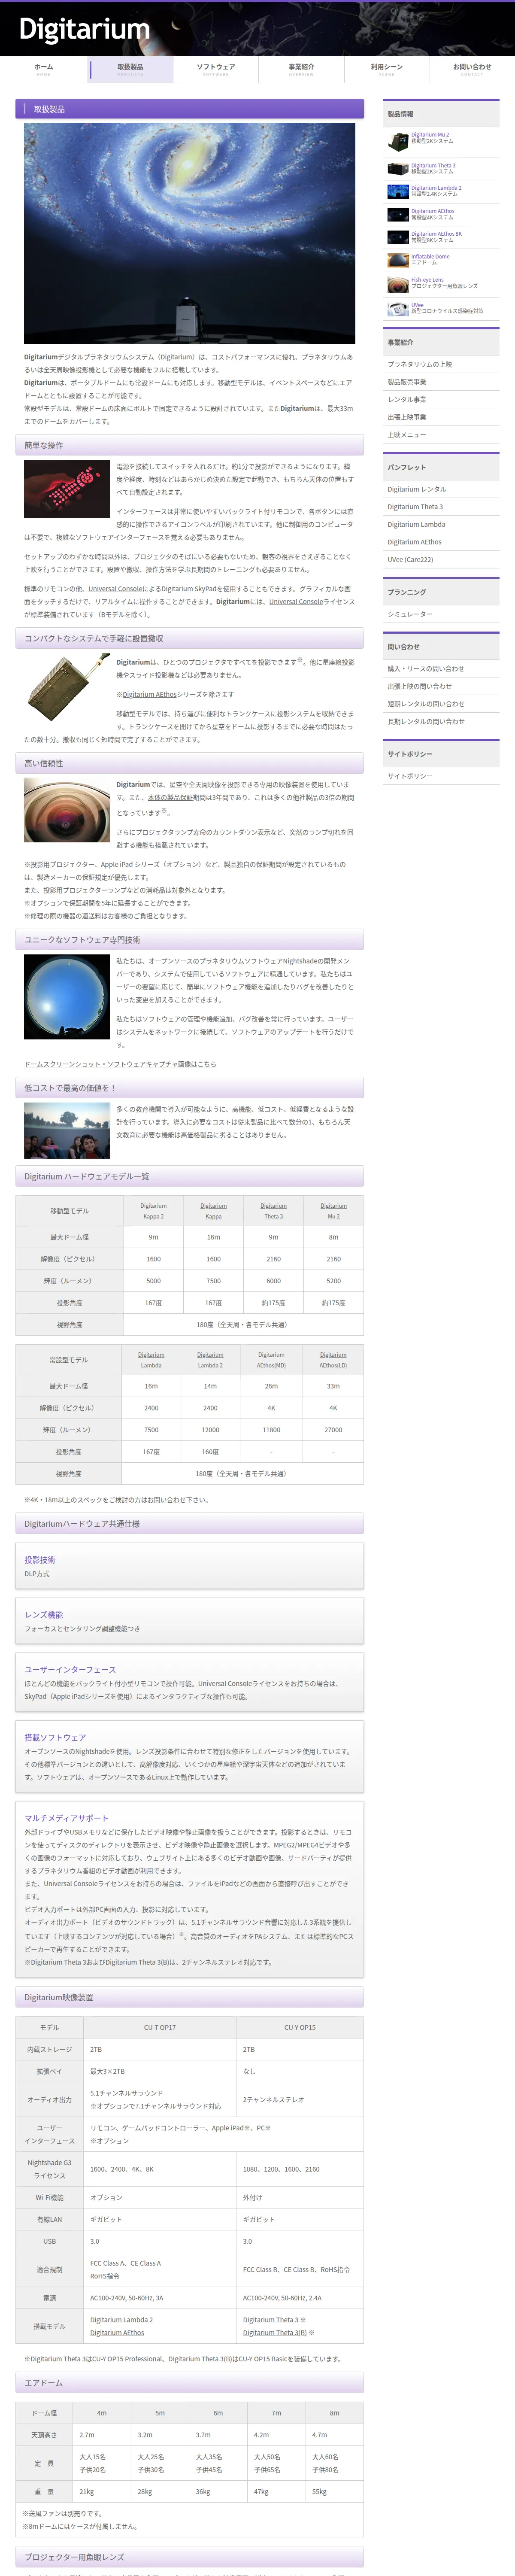Click the blue dome sky image

pos(67,997)
